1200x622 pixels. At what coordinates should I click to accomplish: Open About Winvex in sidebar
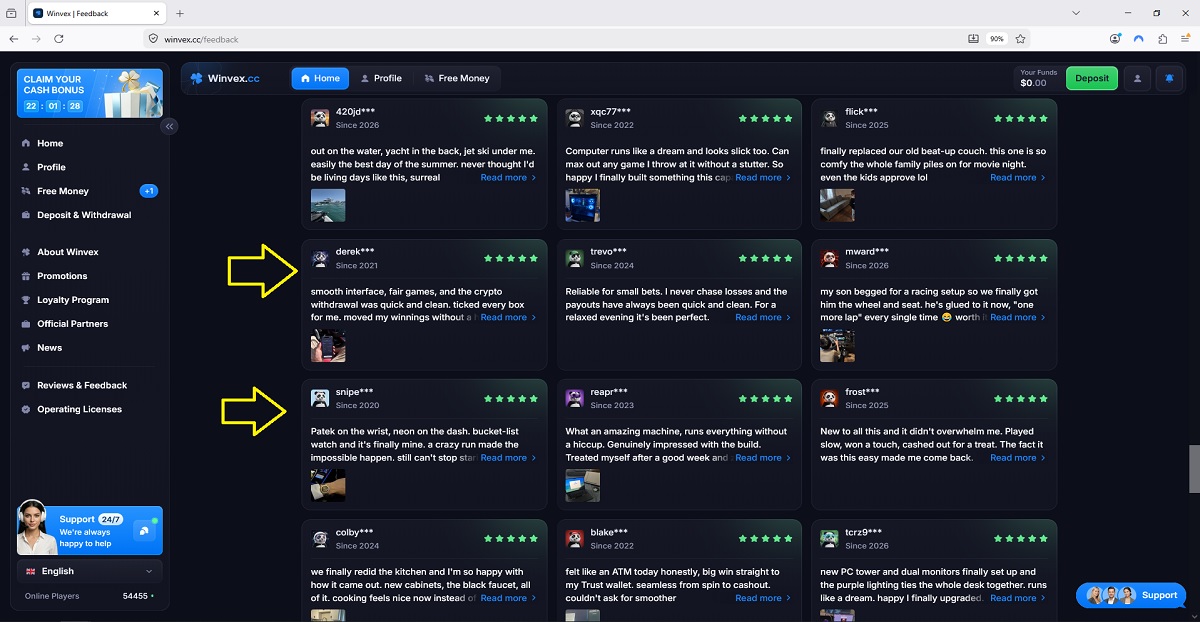pos(68,252)
